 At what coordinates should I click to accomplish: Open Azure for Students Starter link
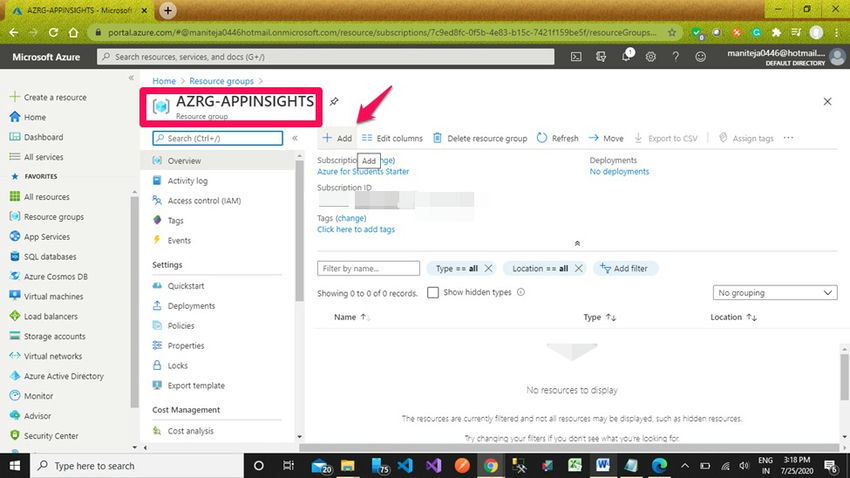click(x=363, y=172)
